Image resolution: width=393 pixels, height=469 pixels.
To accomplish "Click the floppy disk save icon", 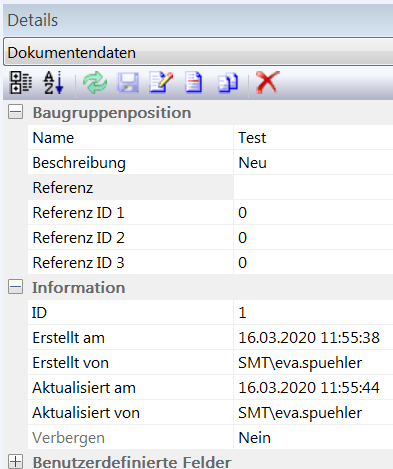I will pos(128,83).
